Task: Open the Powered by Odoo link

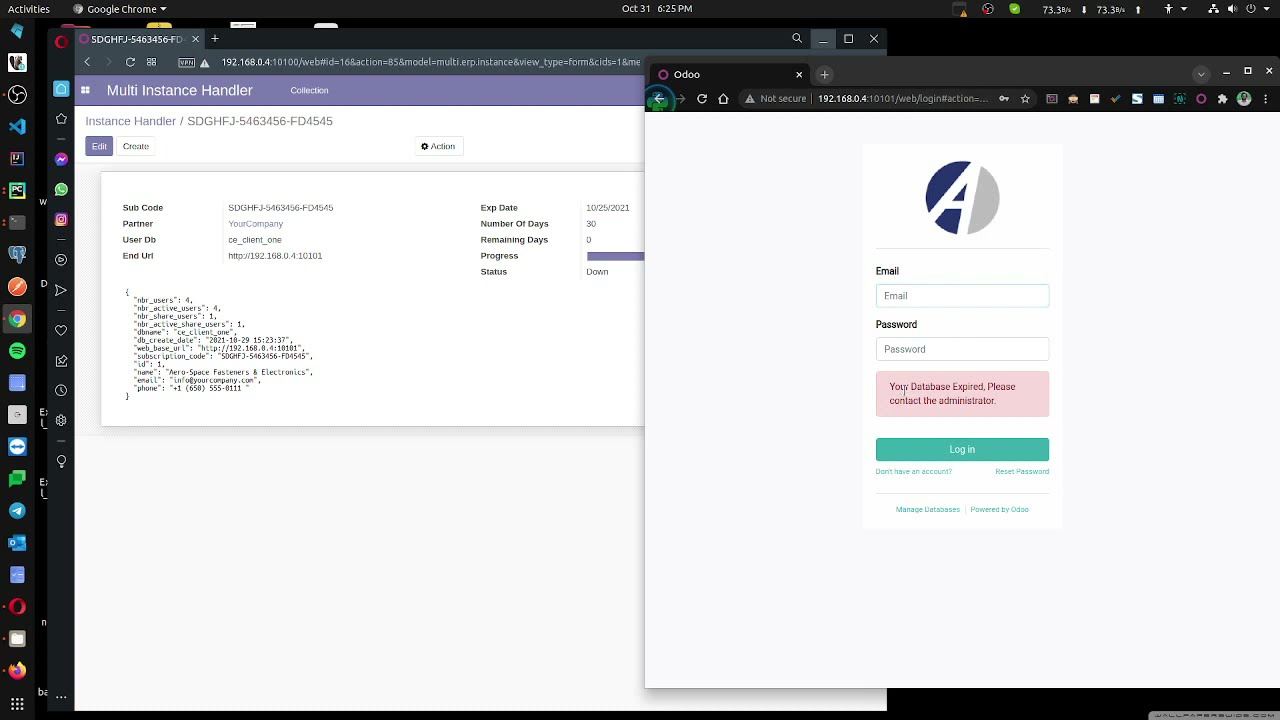Action: tap(999, 509)
